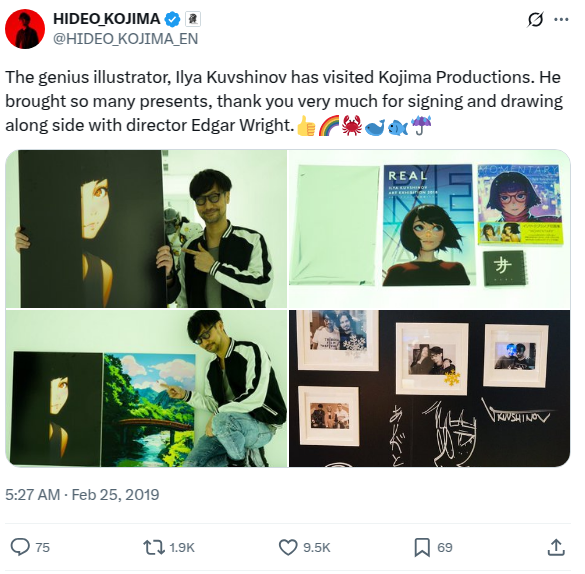Open photo of Kojima pointing at landscape painting
Image resolution: width=585 pixels, height=574 pixels.
coord(146,388)
